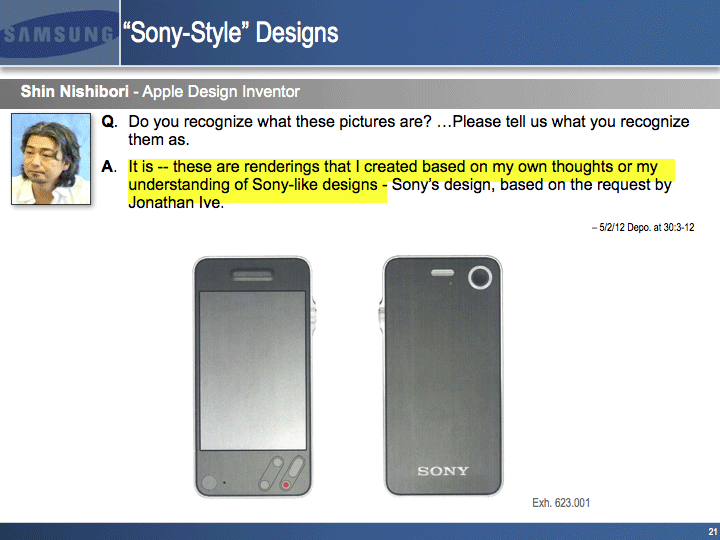The width and height of the screenshot is (720, 540).
Task: Click the "5/2/12 Depo. at 30:3-12" citation
Action: pyautogui.click(x=643, y=228)
